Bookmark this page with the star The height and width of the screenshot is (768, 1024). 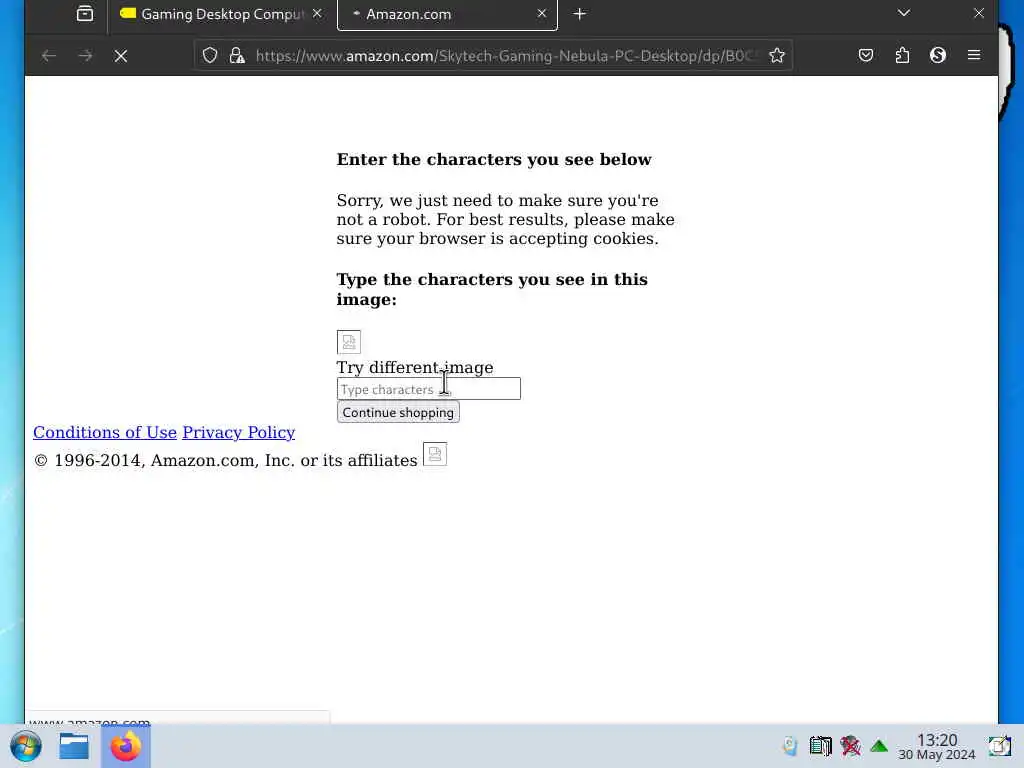[x=776, y=56]
